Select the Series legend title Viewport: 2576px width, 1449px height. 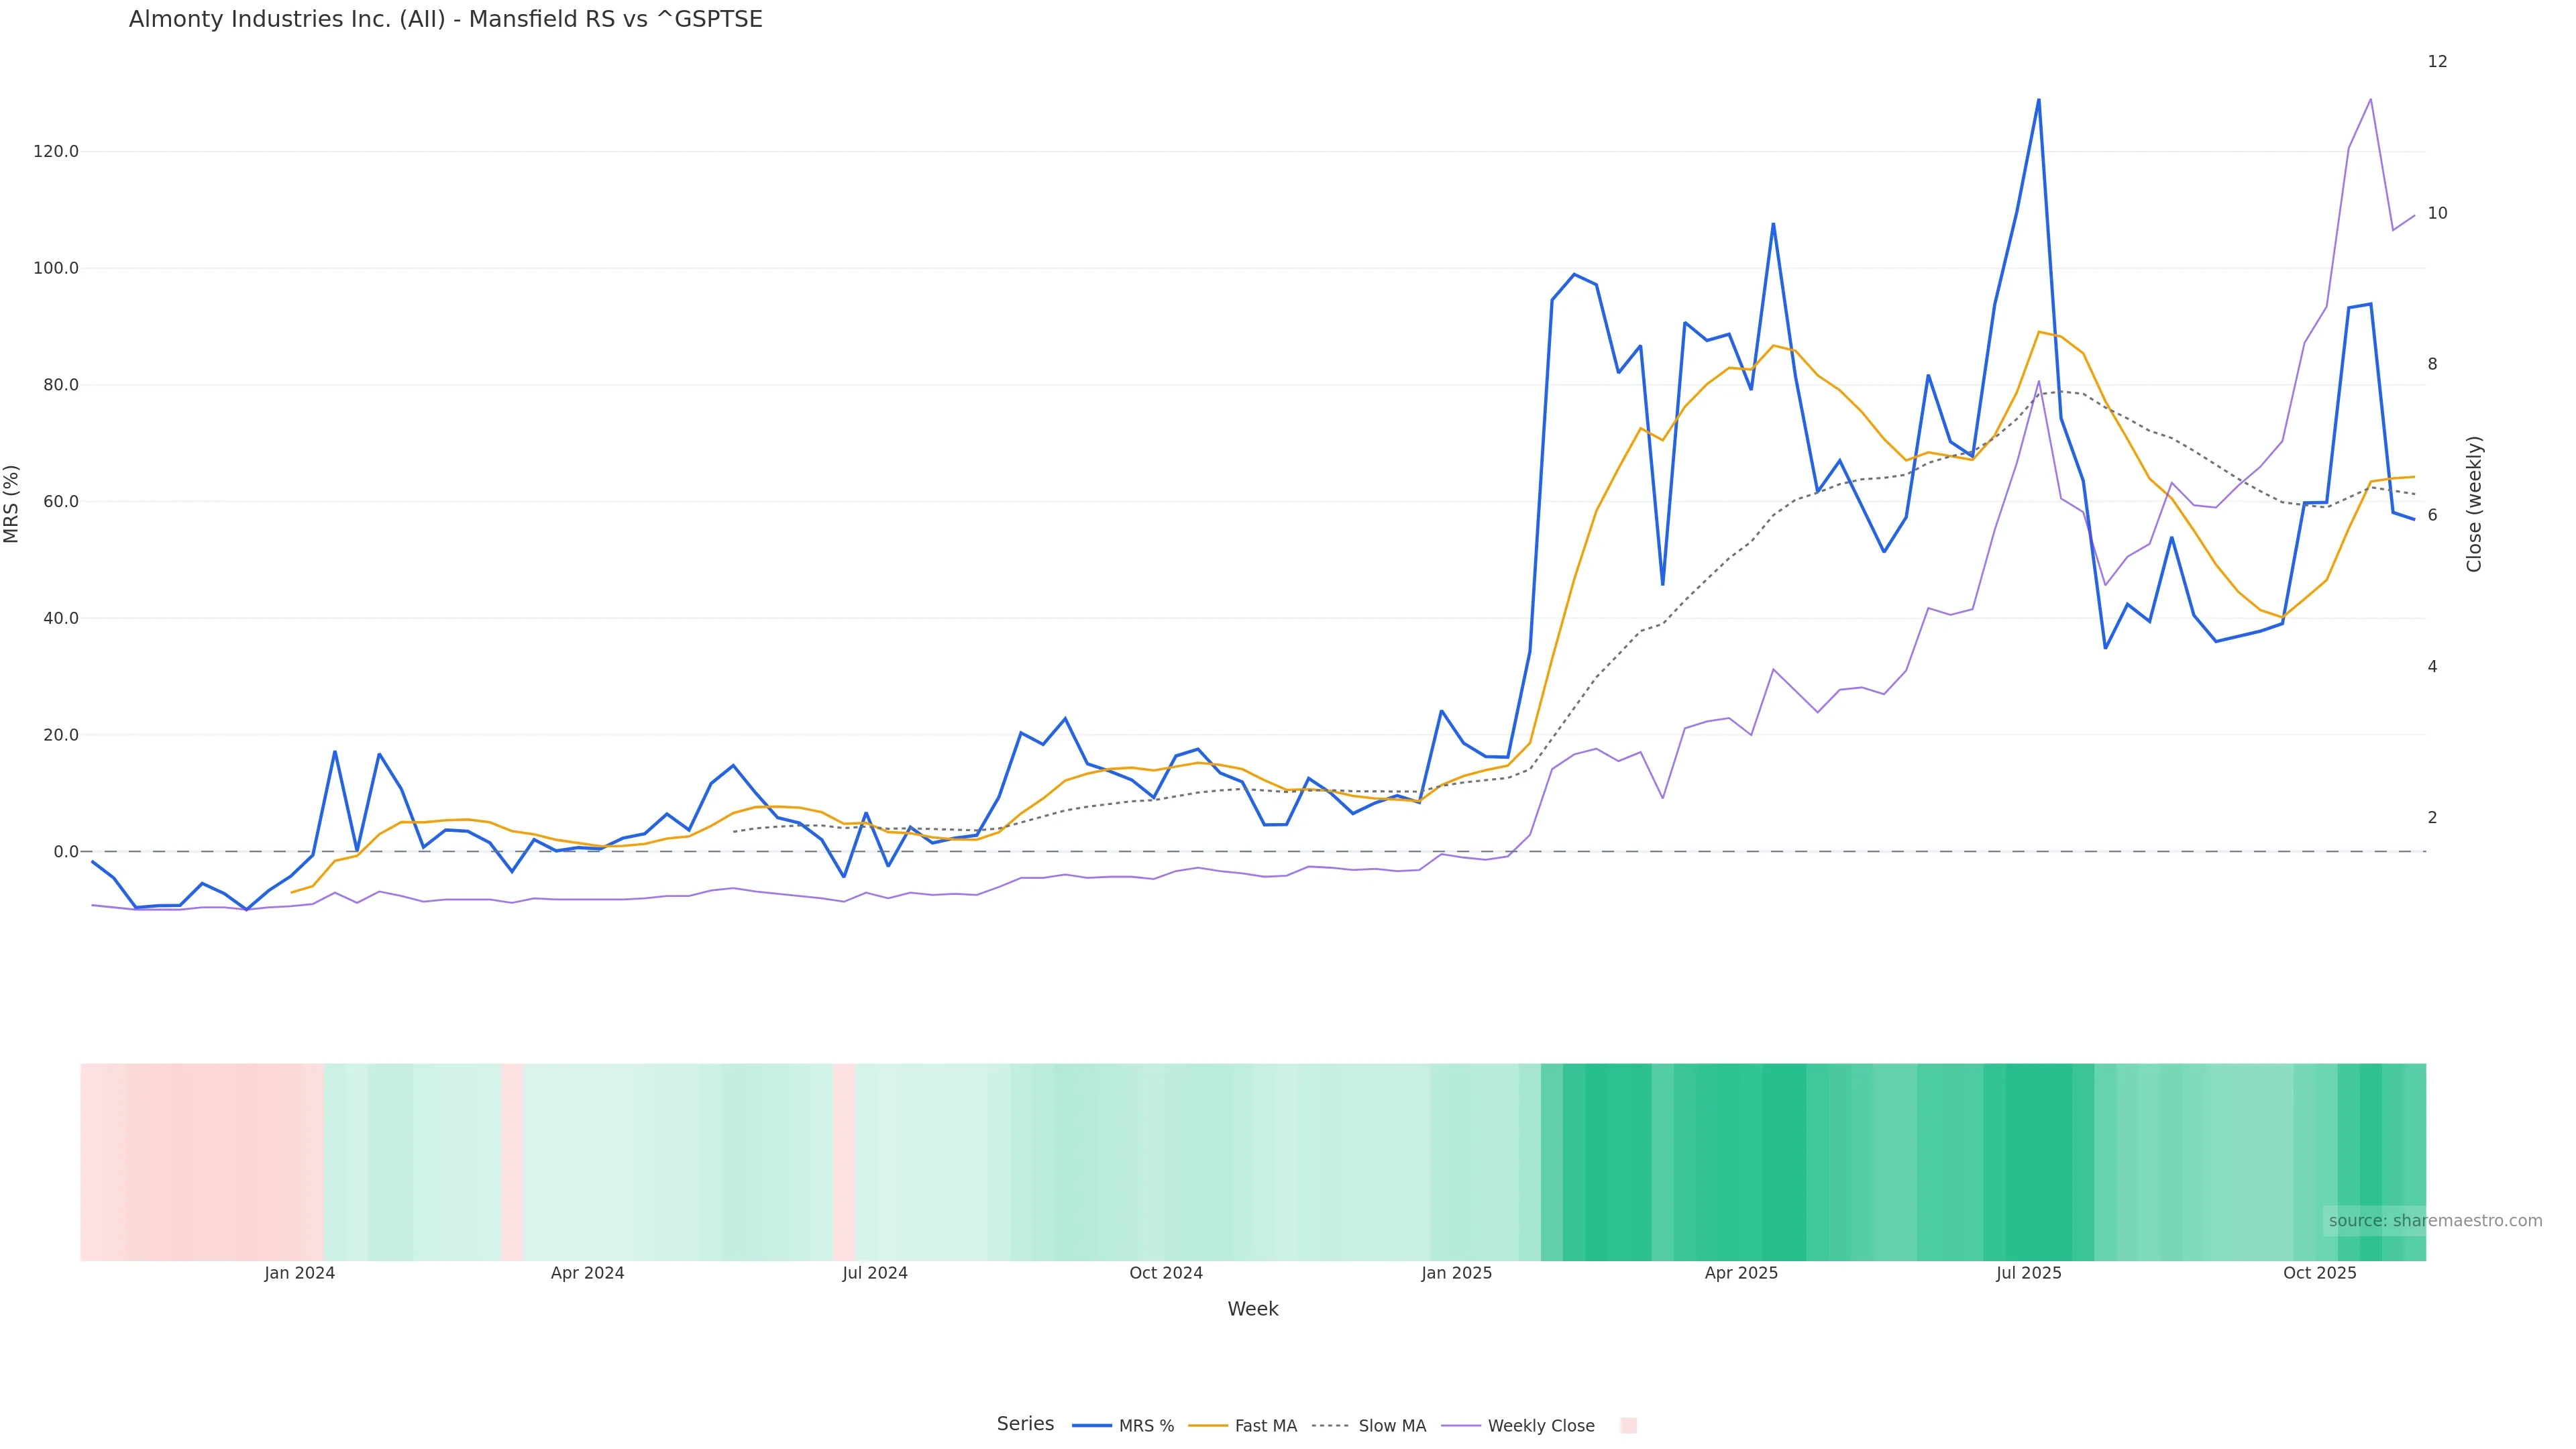click(x=1025, y=1424)
